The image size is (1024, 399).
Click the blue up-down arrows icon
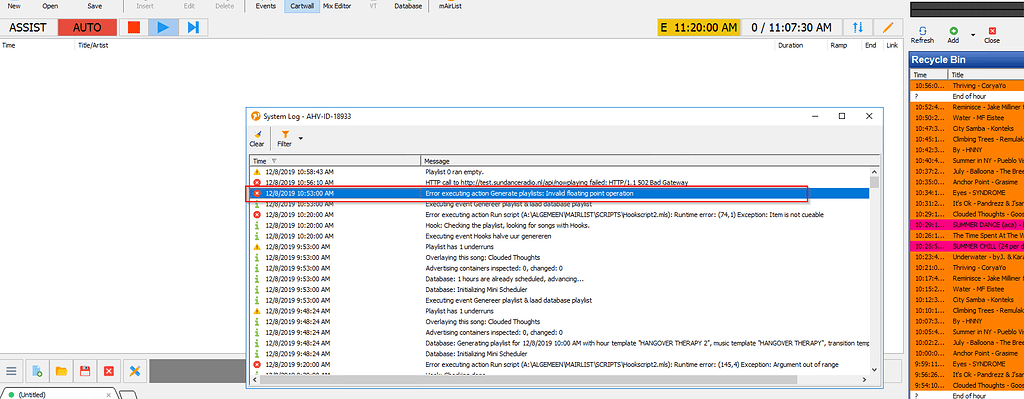[x=858, y=27]
